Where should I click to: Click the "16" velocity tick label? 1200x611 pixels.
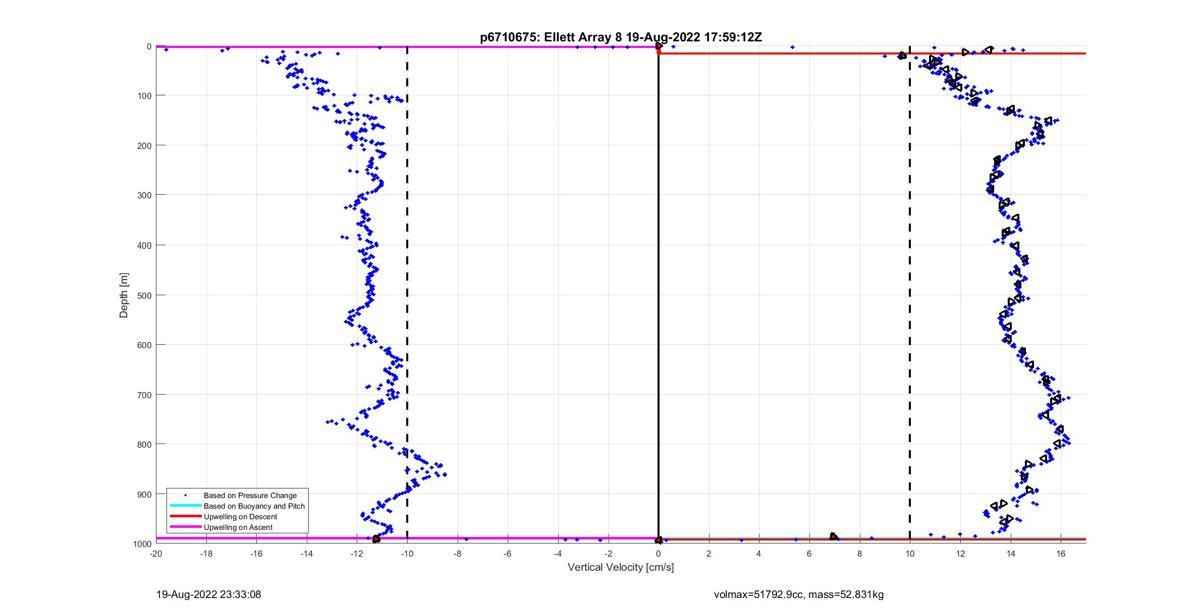point(1060,553)
